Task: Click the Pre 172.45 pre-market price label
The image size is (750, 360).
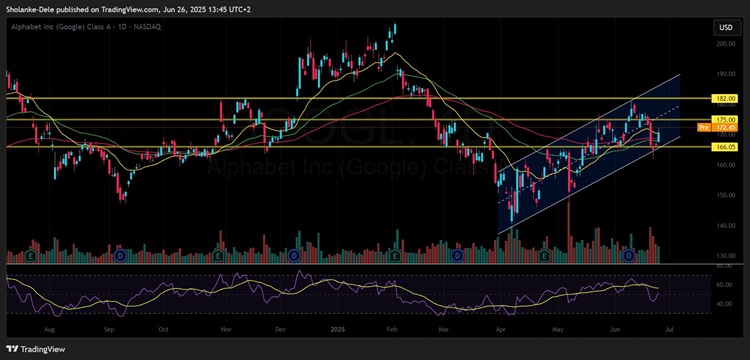Action: click(x=717, y=128)
